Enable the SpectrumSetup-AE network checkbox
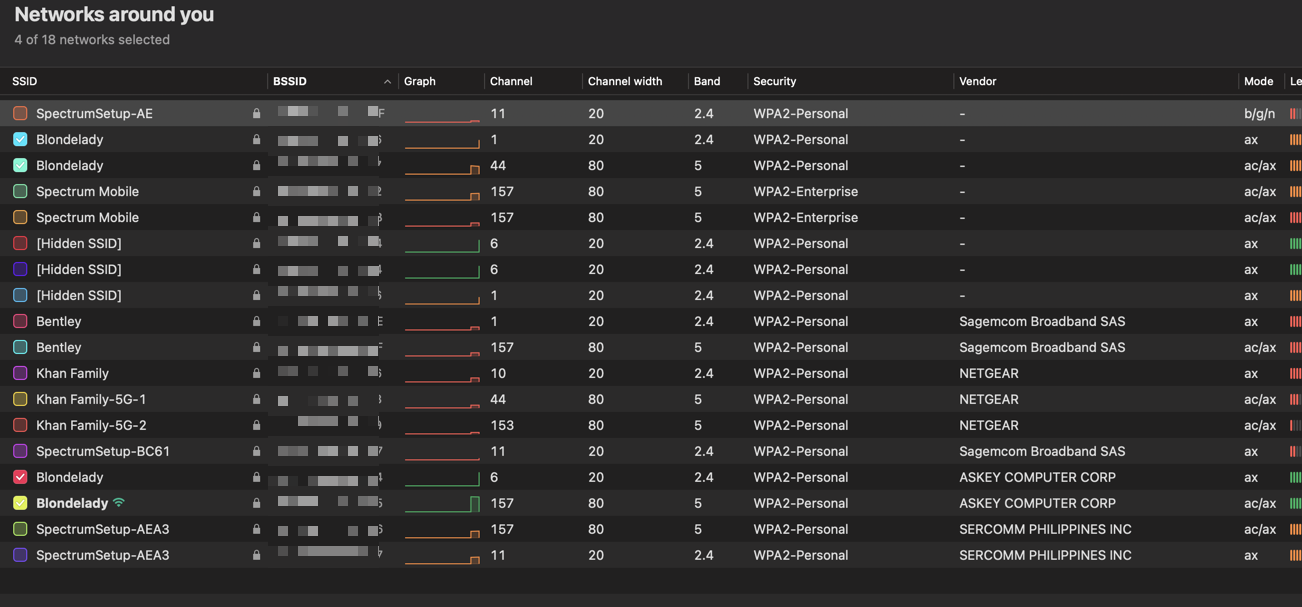This screenshot has height=607, width=1302. (20, 113)
